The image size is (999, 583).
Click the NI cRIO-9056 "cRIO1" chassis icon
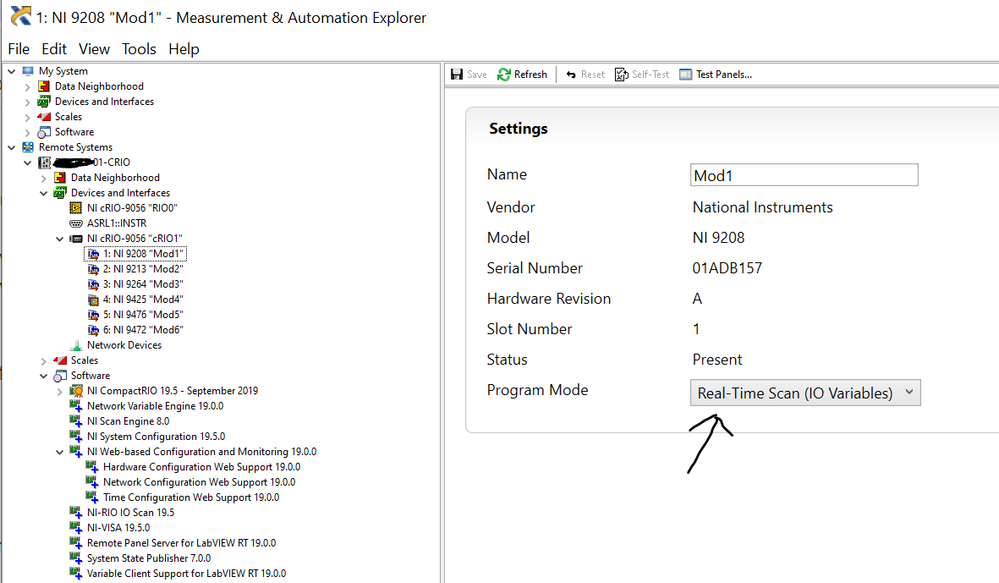[76, 238]
